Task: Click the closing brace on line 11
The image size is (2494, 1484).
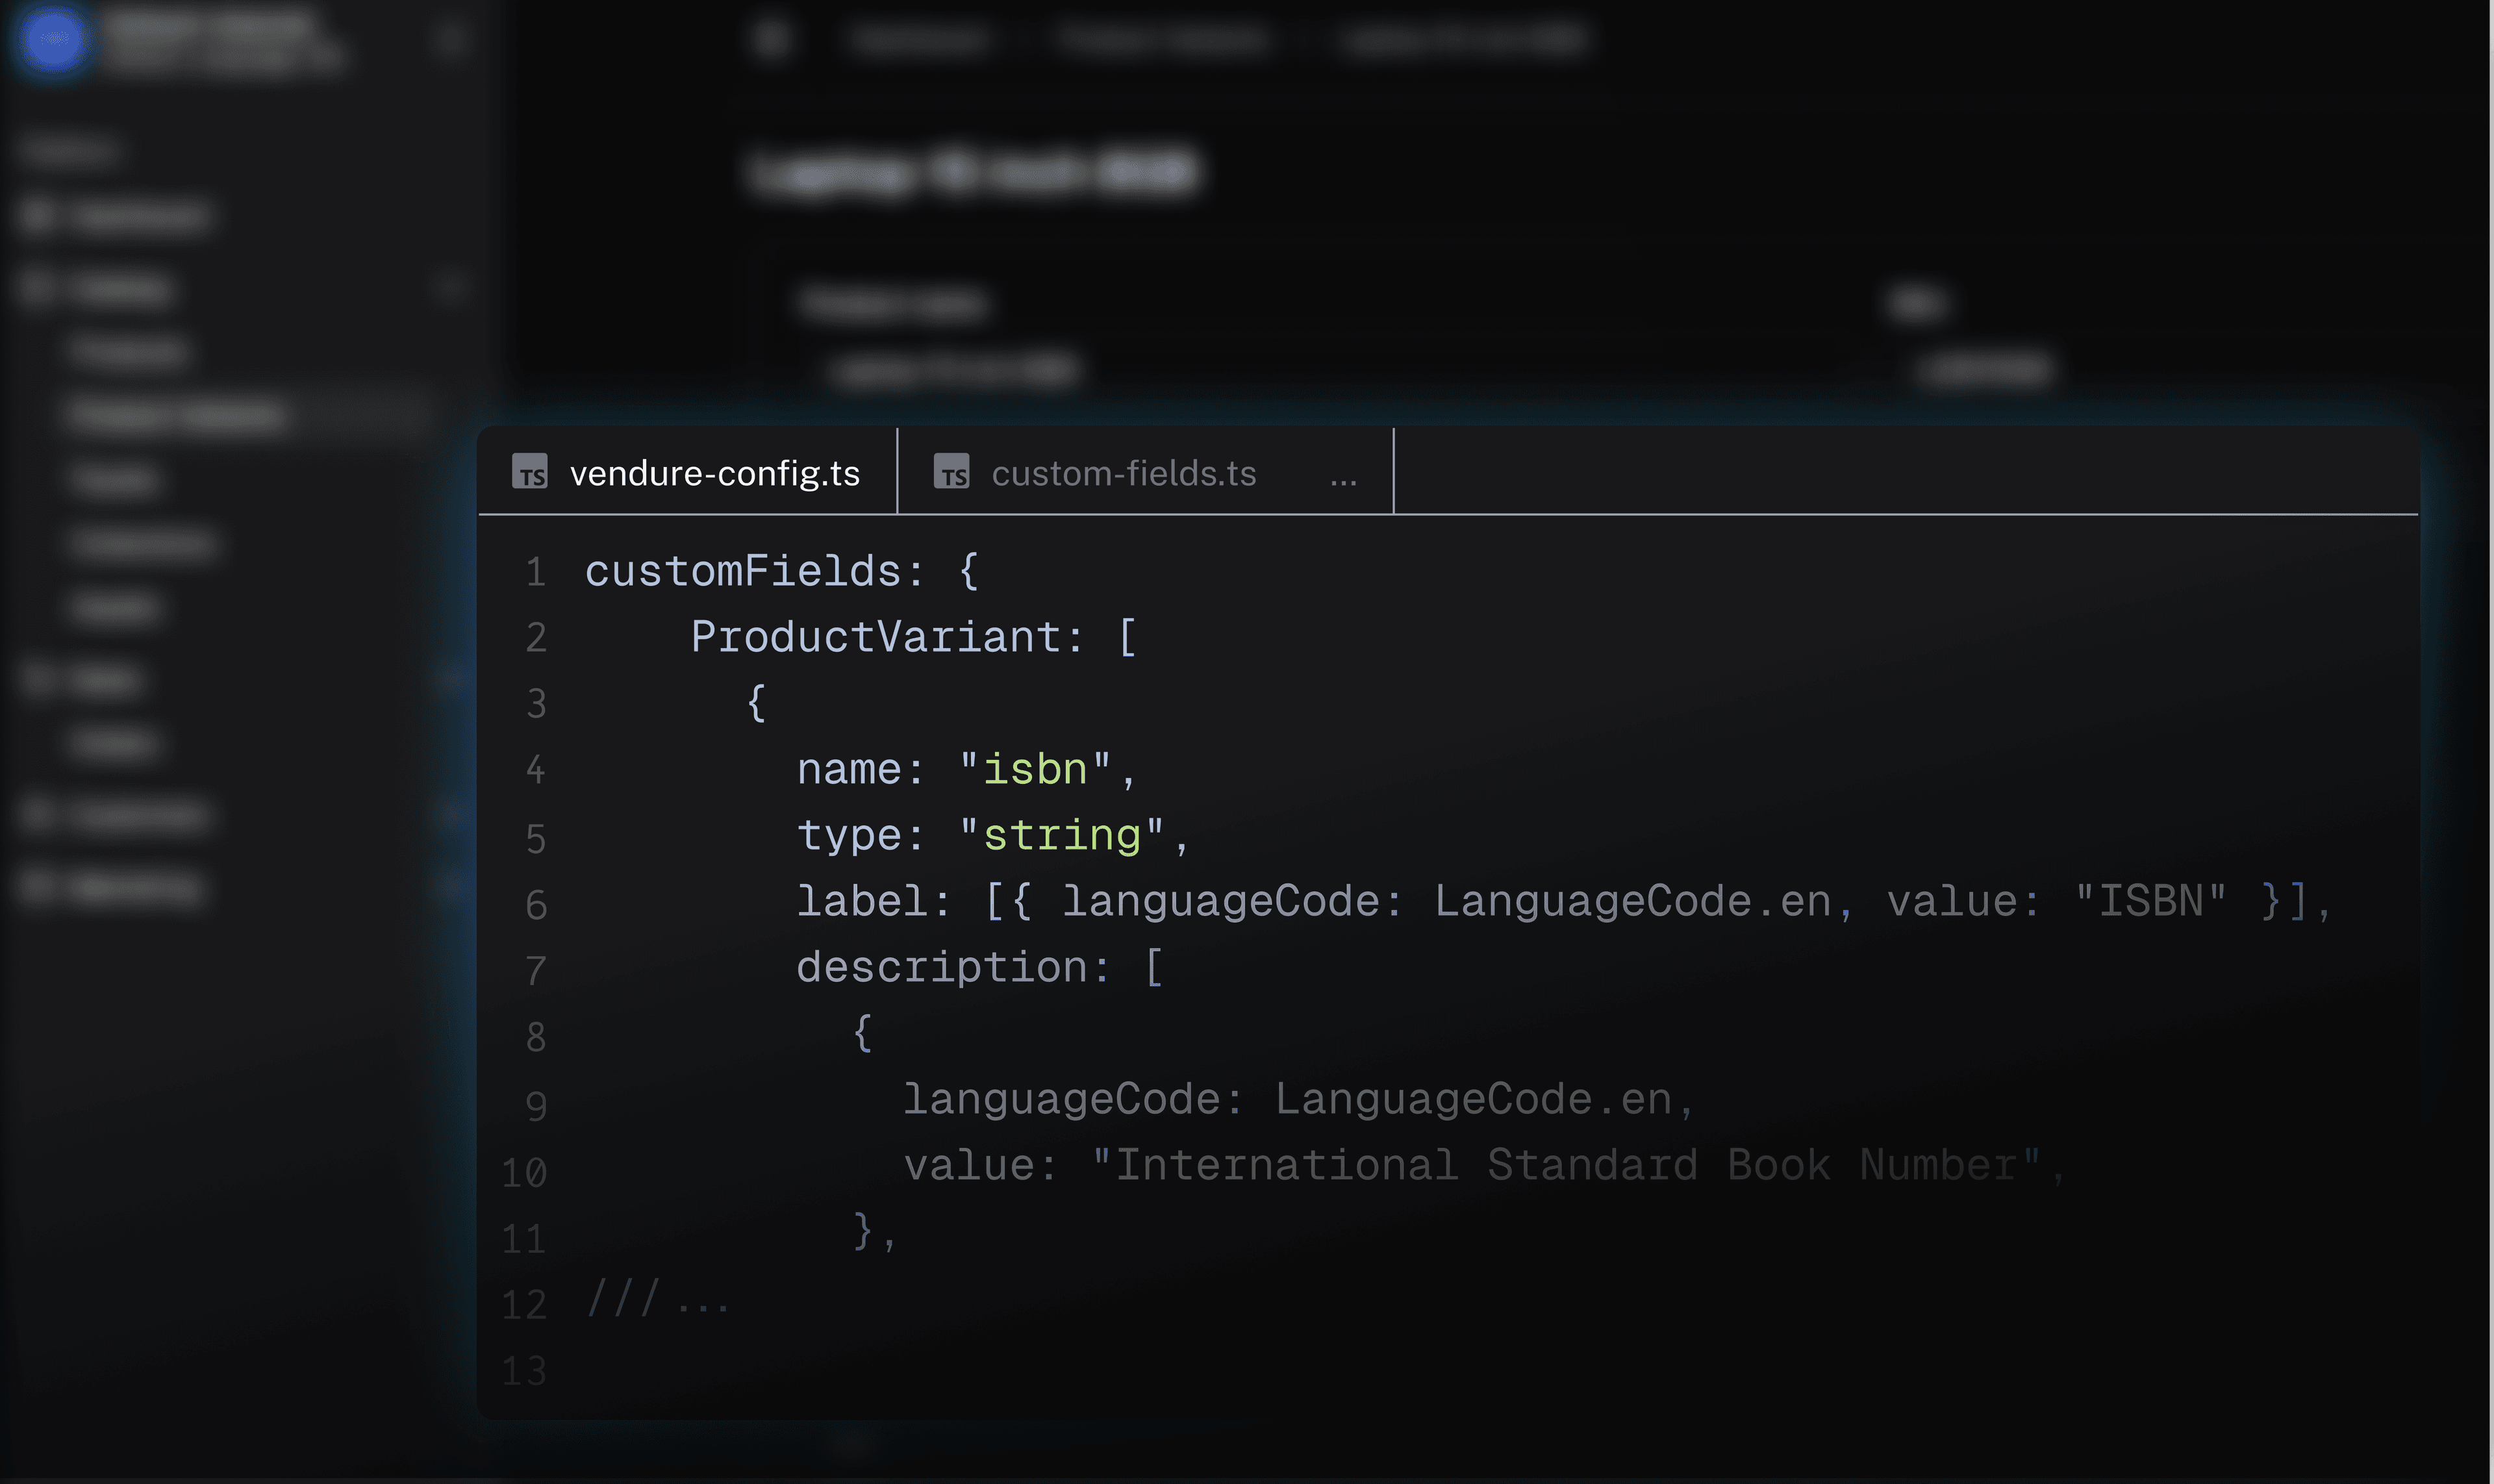Action: click(863, 1231)
